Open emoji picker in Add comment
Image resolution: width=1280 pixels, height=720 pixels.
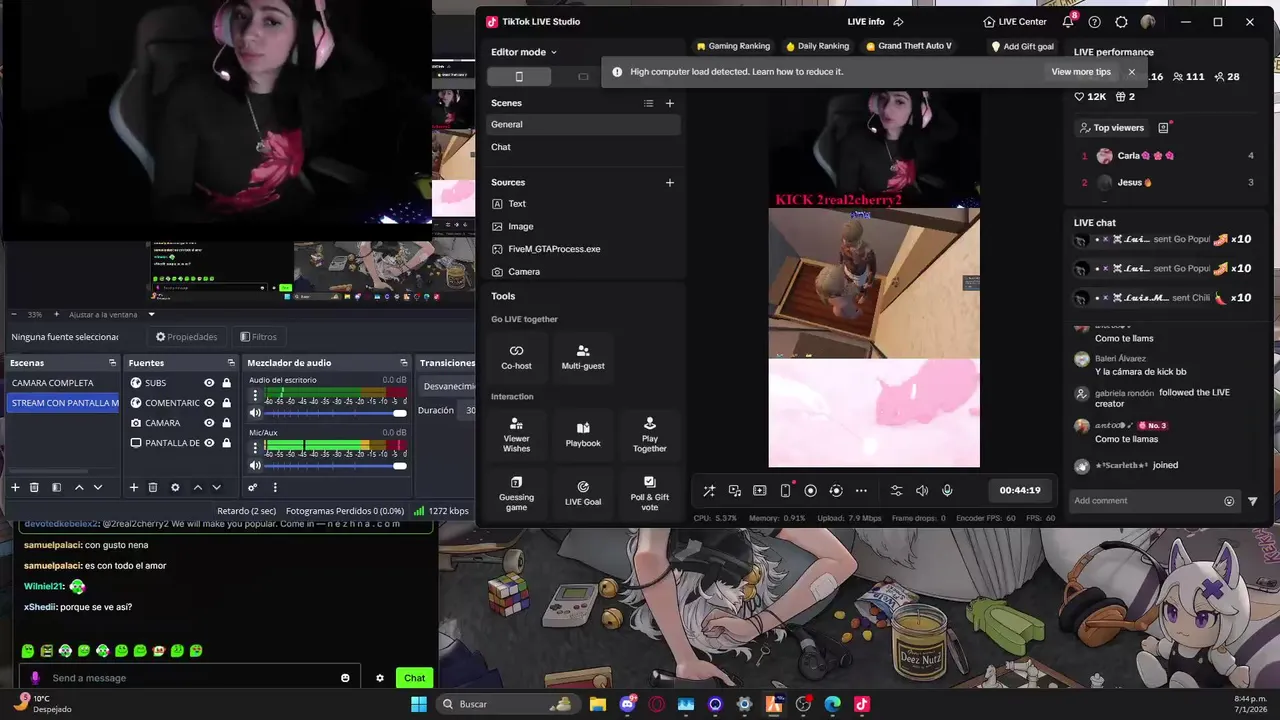pos(1229,501)
